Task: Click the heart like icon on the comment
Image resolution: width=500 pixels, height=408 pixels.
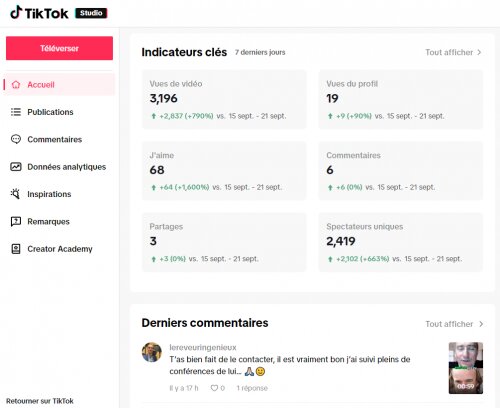Action: coord(214,388)
